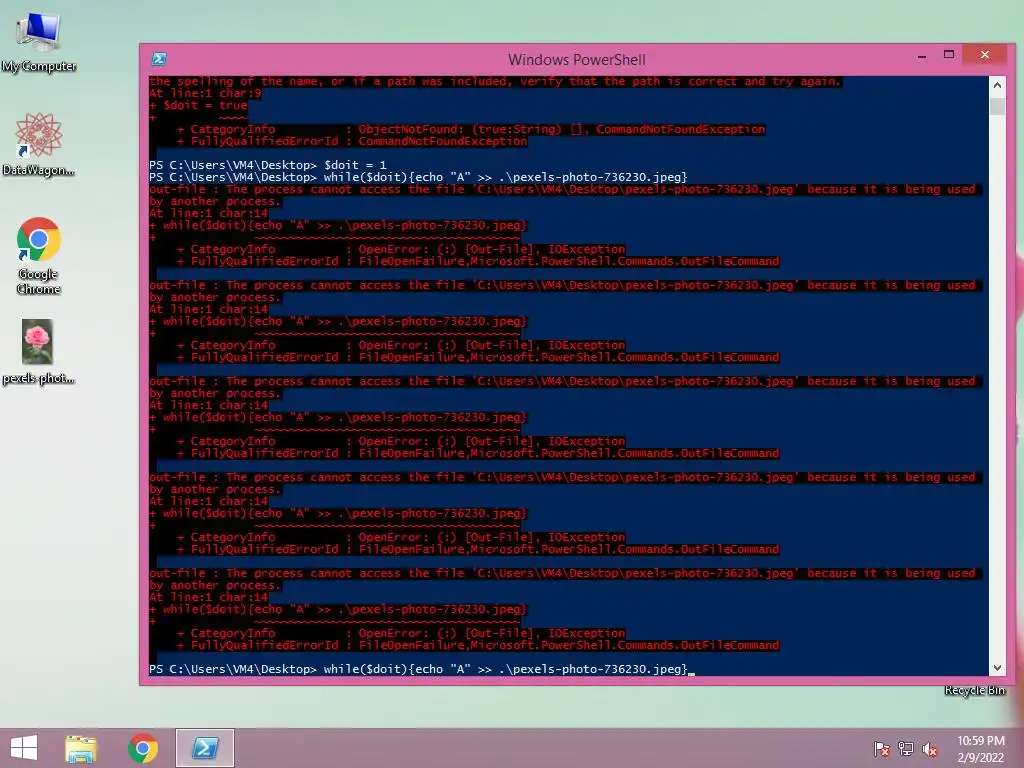Click the Recycle Bin label on desktop
This screenshot has height=768, width=1024.
[974, 690]
